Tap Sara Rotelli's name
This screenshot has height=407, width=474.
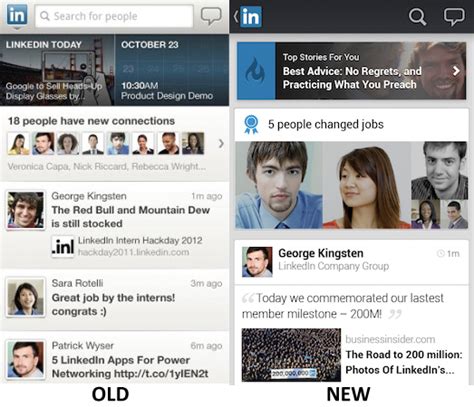pos(77,283)
